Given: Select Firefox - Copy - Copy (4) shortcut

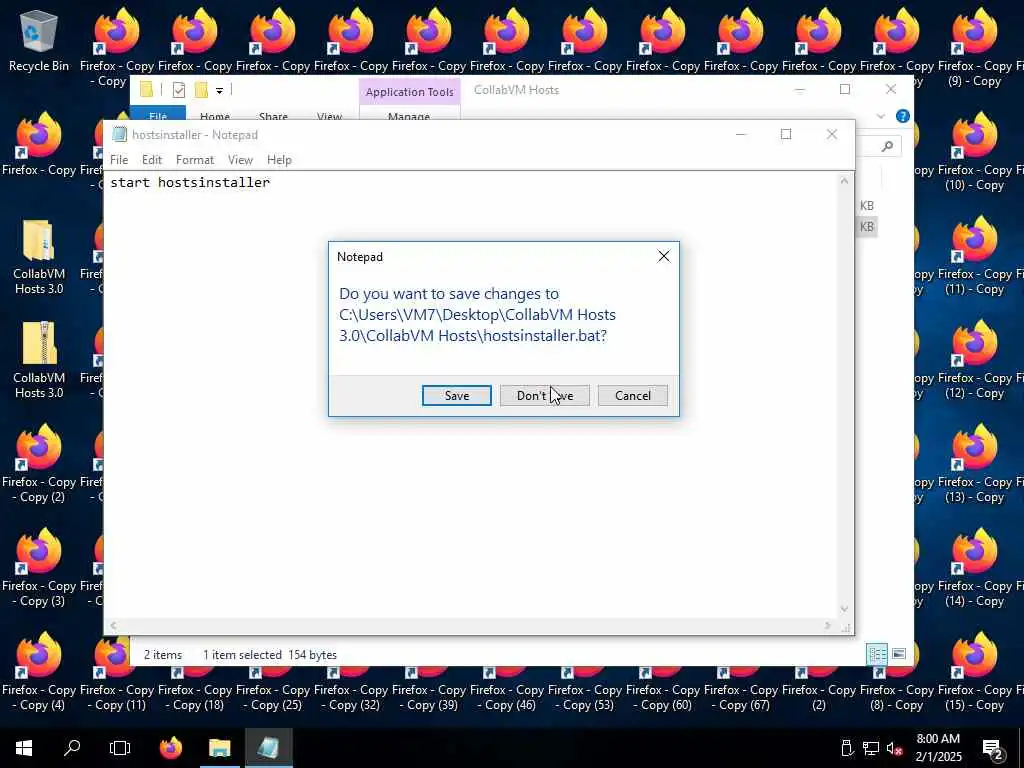Looking at the screenshot, I should (x=39, y=671).
